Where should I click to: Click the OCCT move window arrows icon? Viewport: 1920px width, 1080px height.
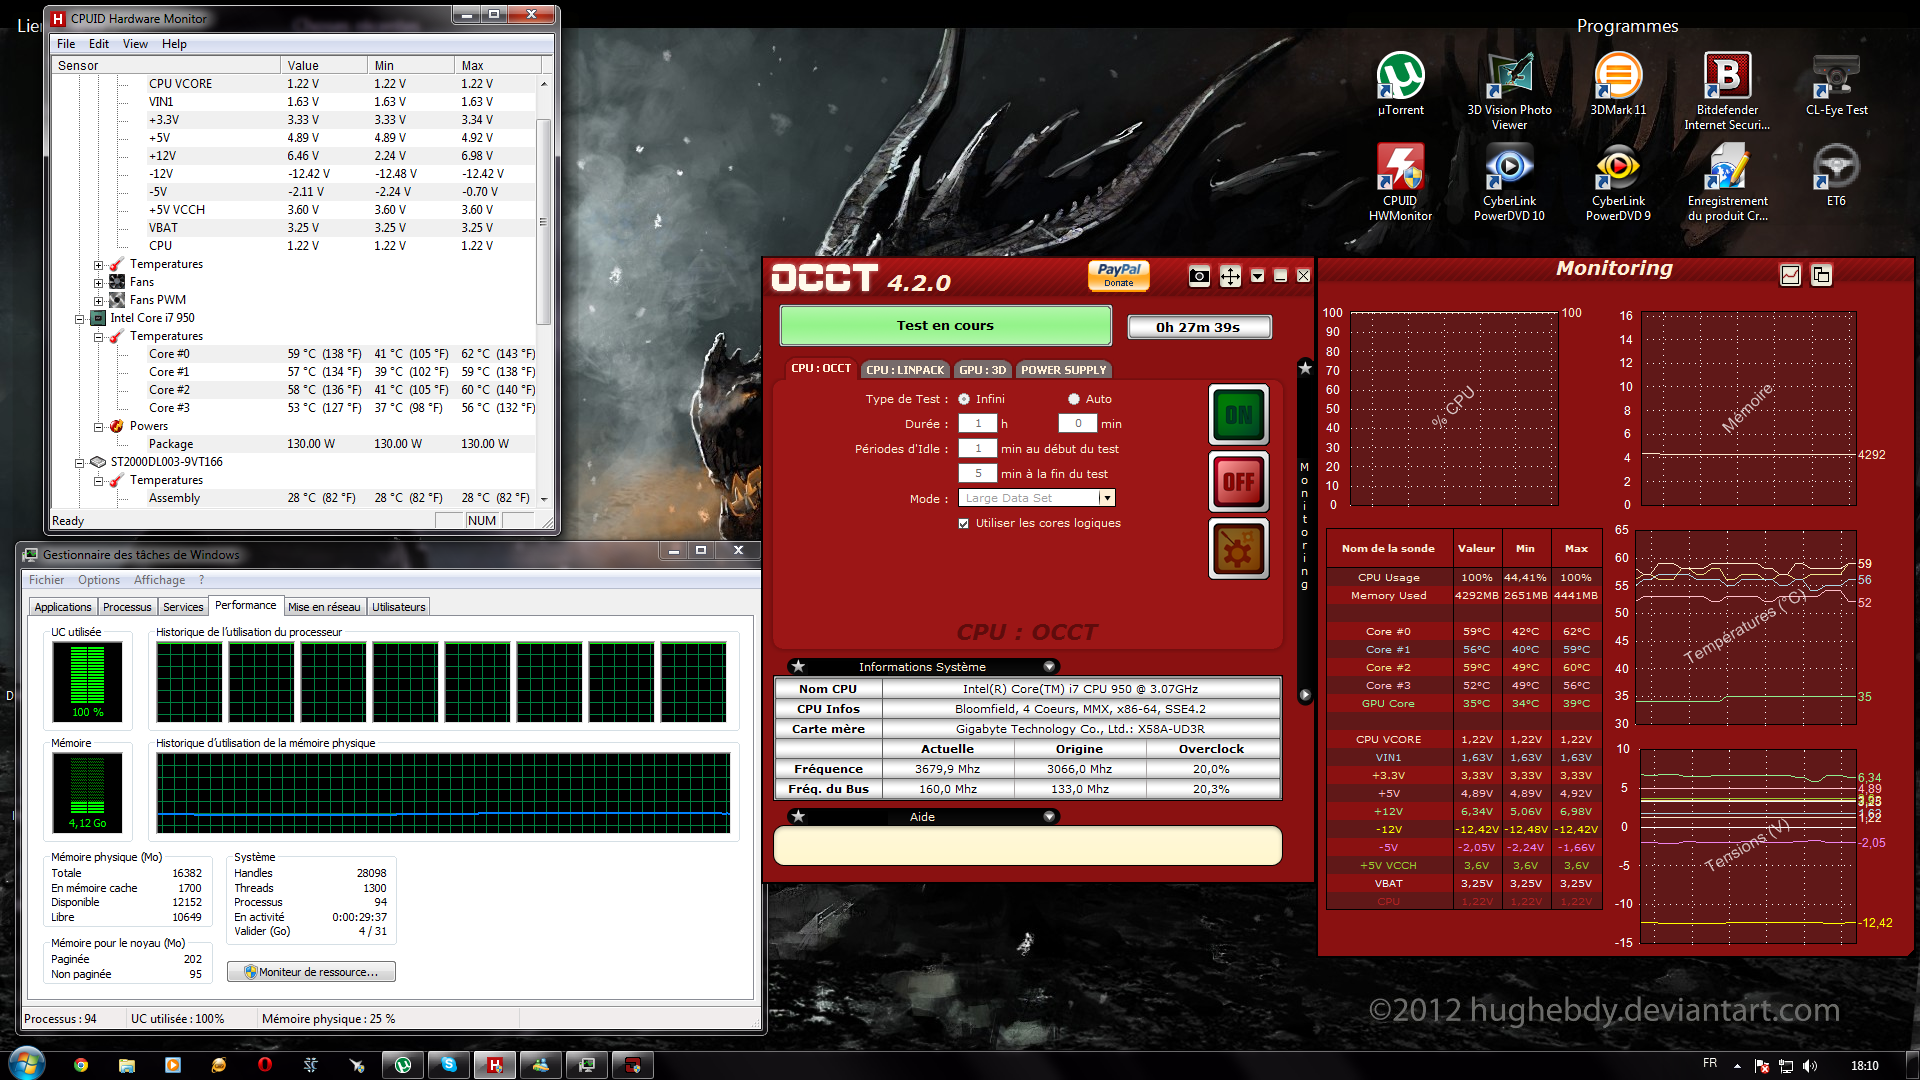pos(1230,276)
